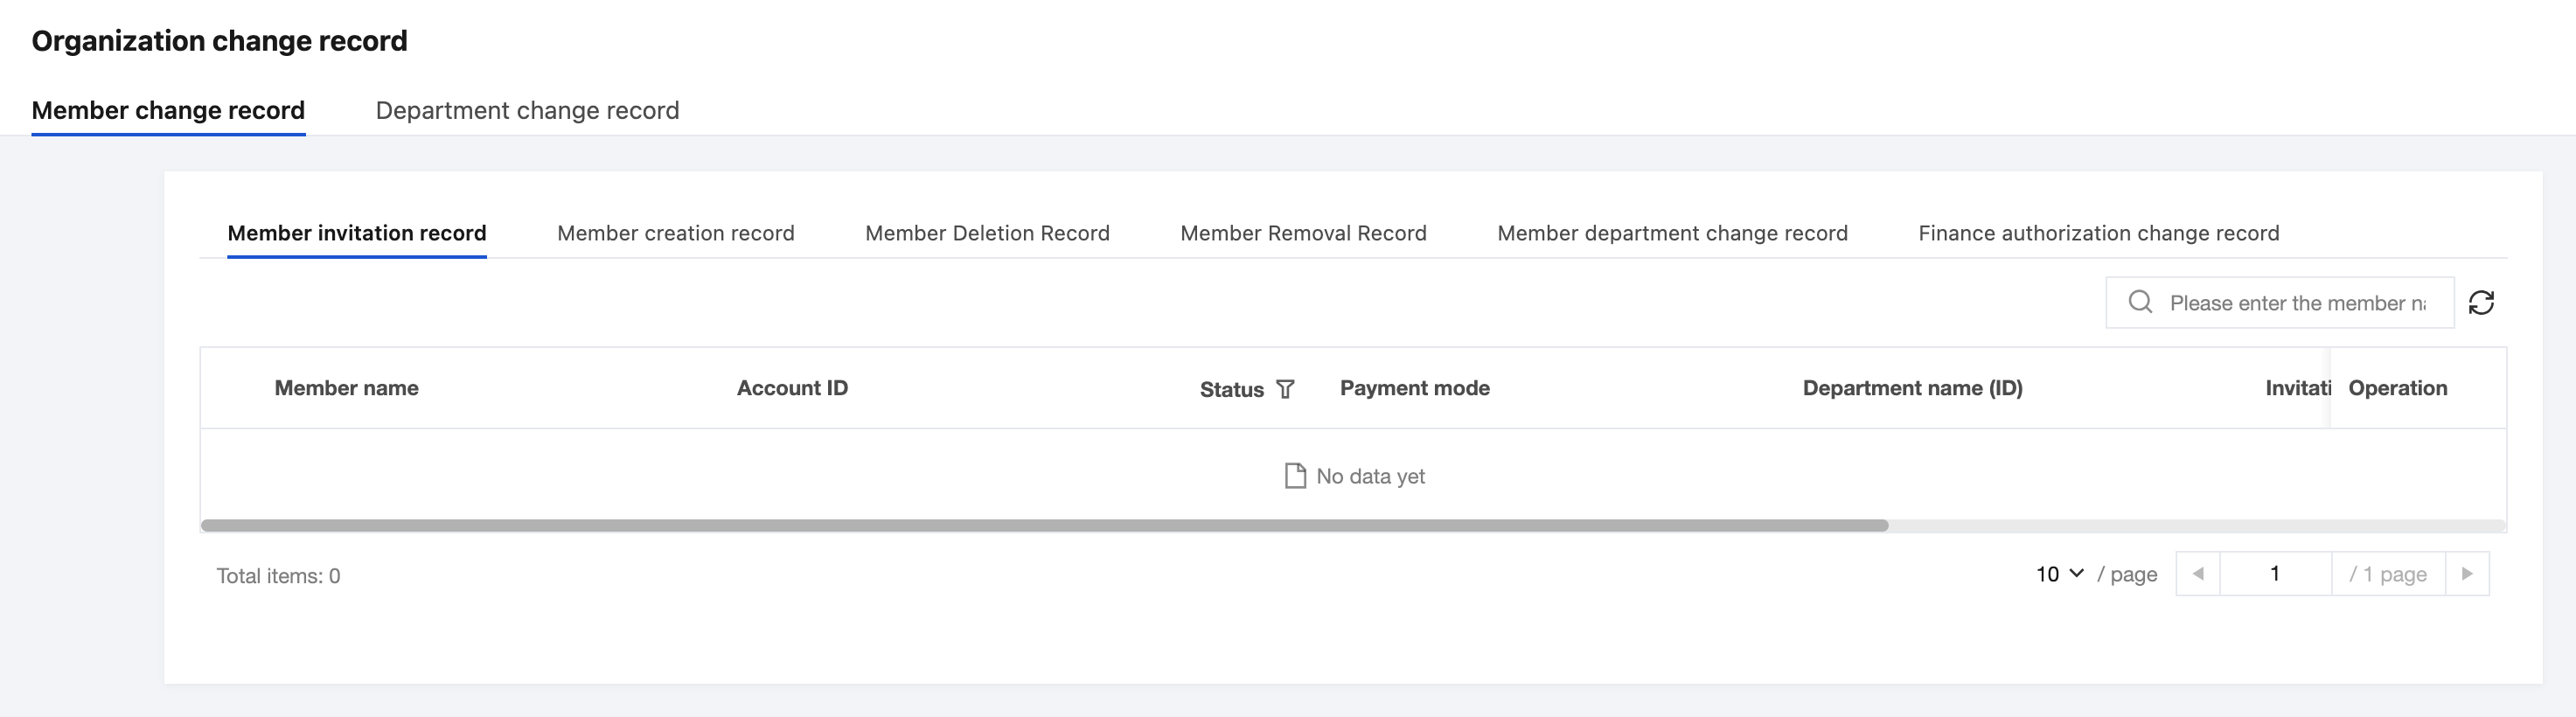Click the refresh icon beside search
Screen dimensions: 2576x717
pos(2481,303)
